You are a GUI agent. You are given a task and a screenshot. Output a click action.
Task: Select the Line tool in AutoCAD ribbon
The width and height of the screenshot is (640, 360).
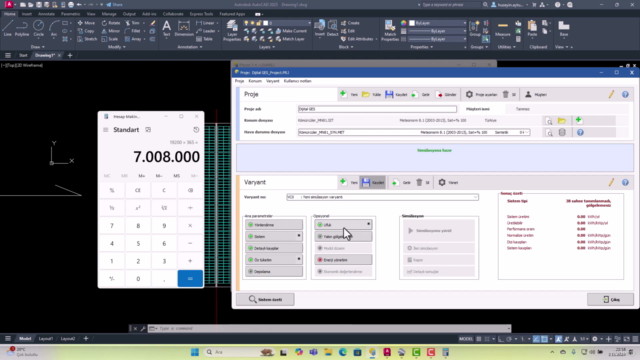pos(7,29)
